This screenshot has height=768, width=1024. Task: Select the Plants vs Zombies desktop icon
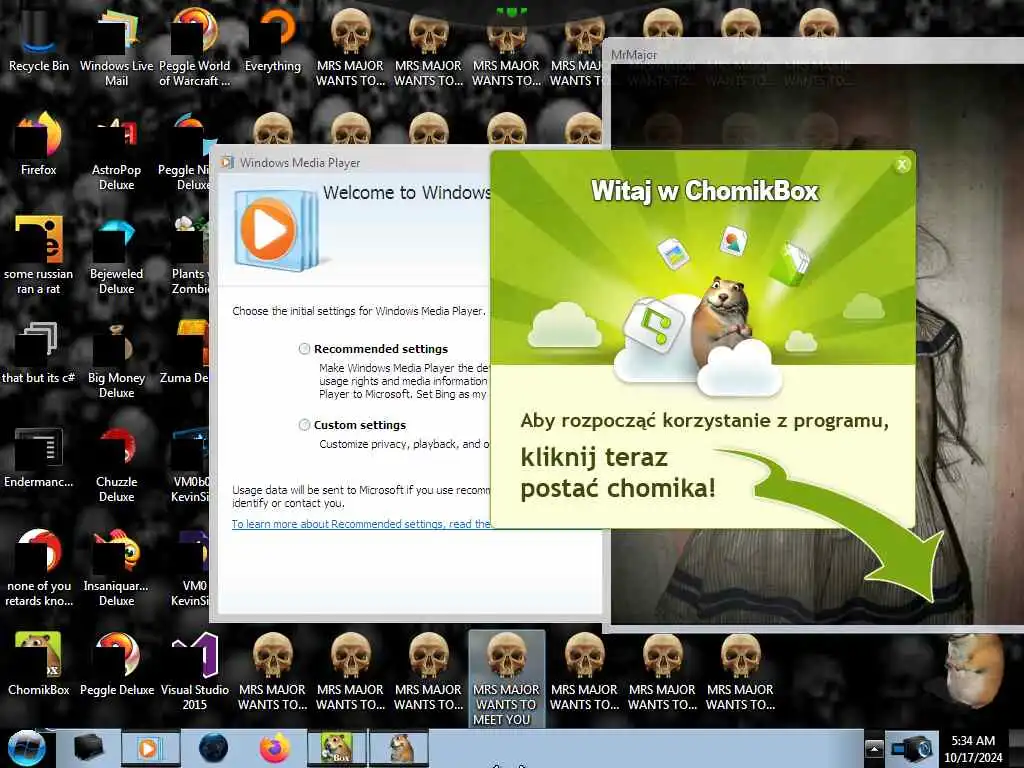click(x=189, y=255)
